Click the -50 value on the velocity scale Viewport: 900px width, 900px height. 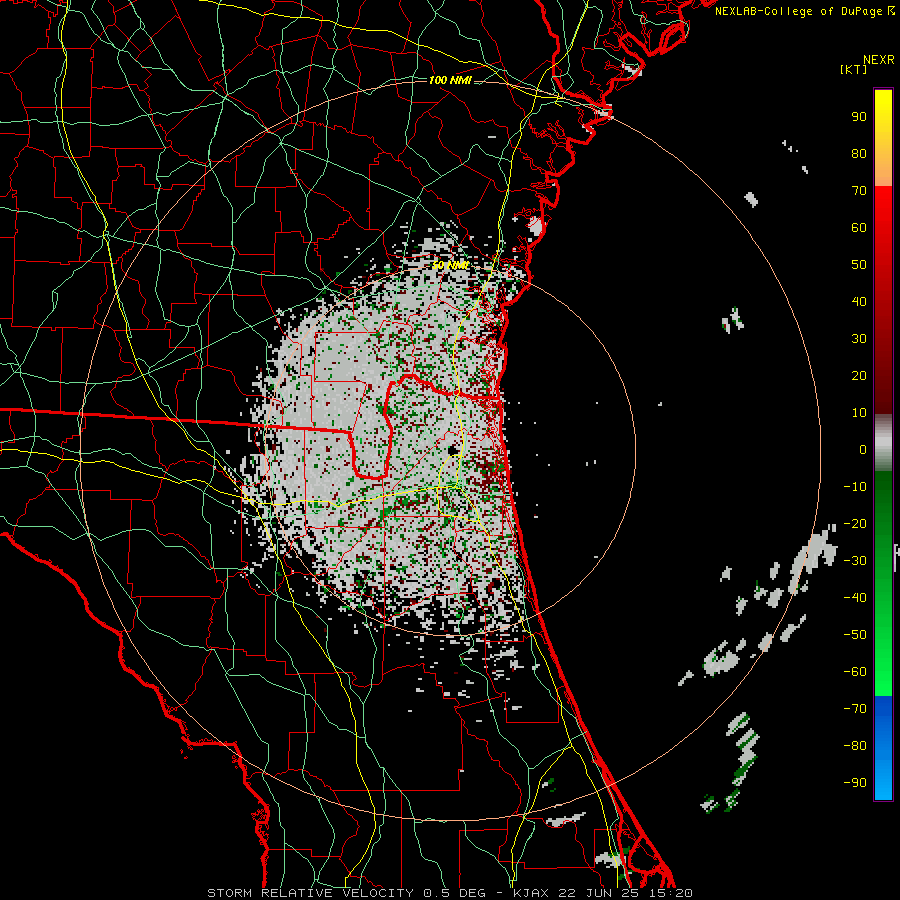tap(855, 635)
